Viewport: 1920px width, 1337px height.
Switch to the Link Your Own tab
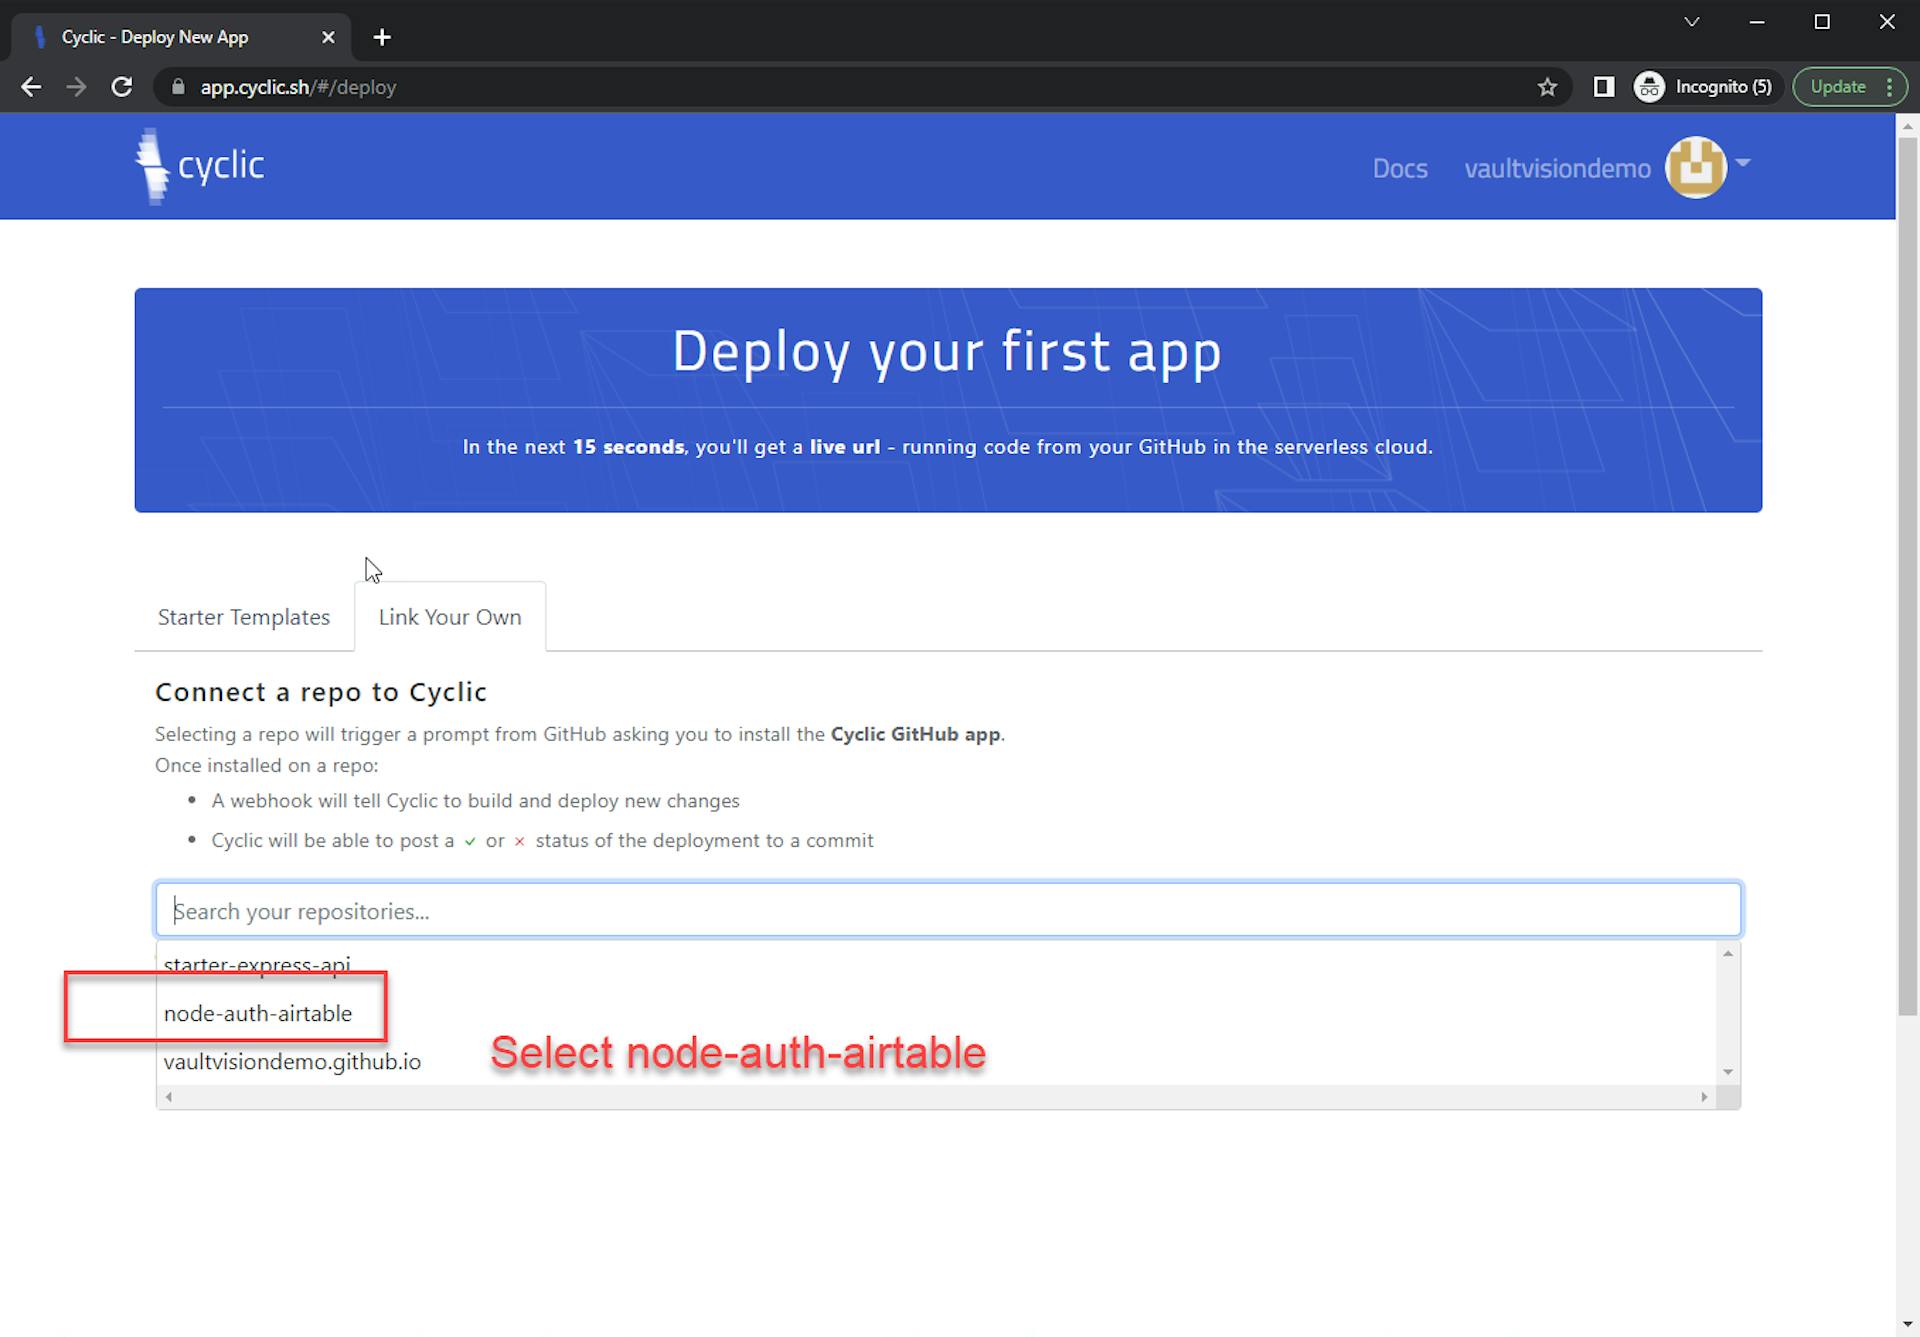(x=449, y=617)
